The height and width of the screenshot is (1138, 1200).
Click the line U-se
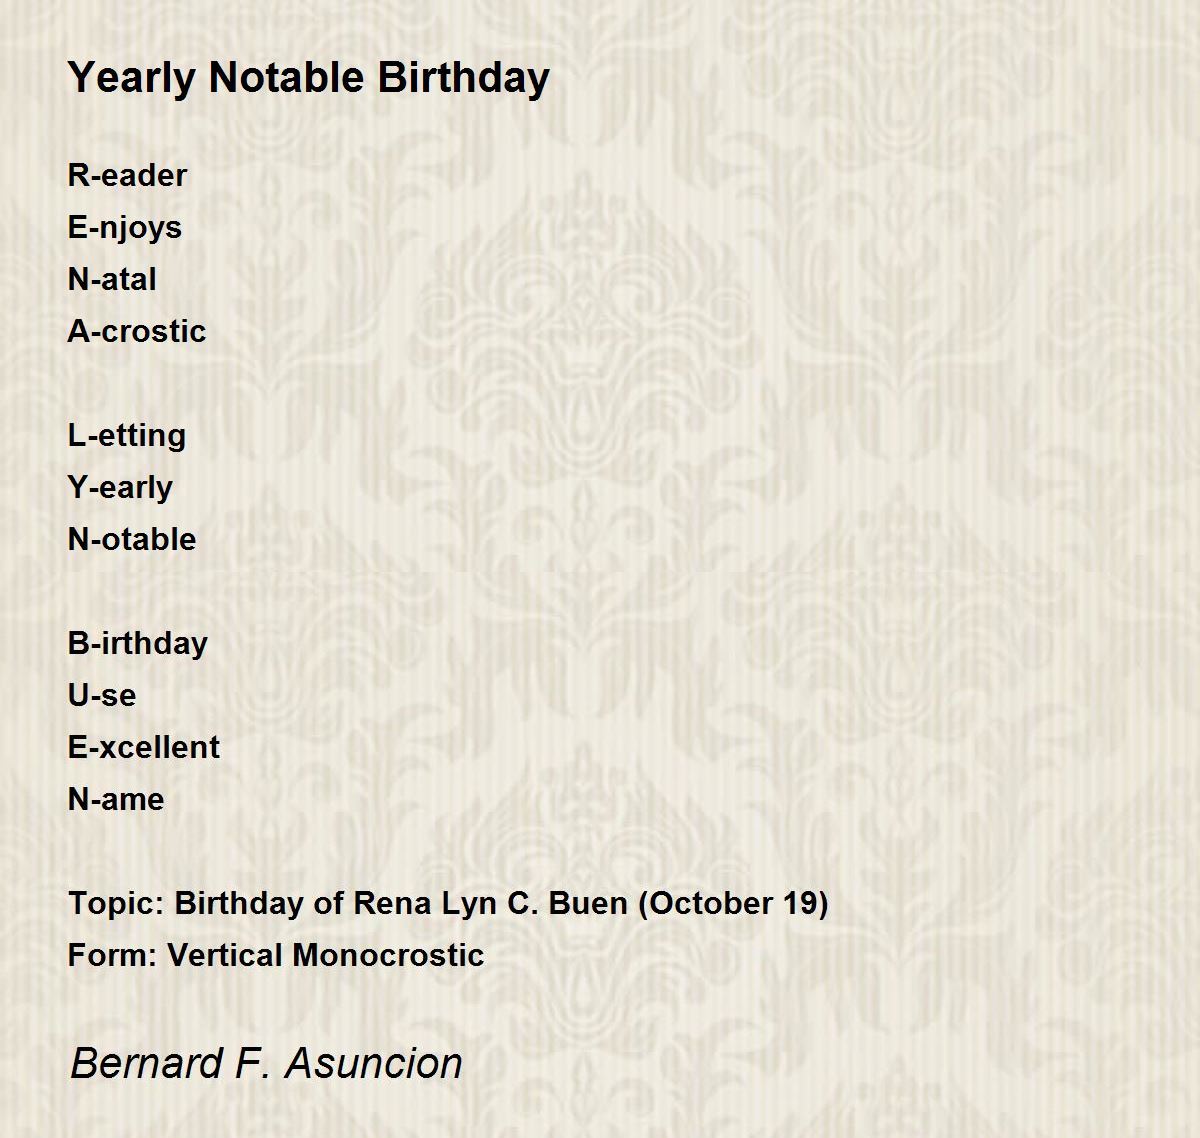tap(102, 695)
